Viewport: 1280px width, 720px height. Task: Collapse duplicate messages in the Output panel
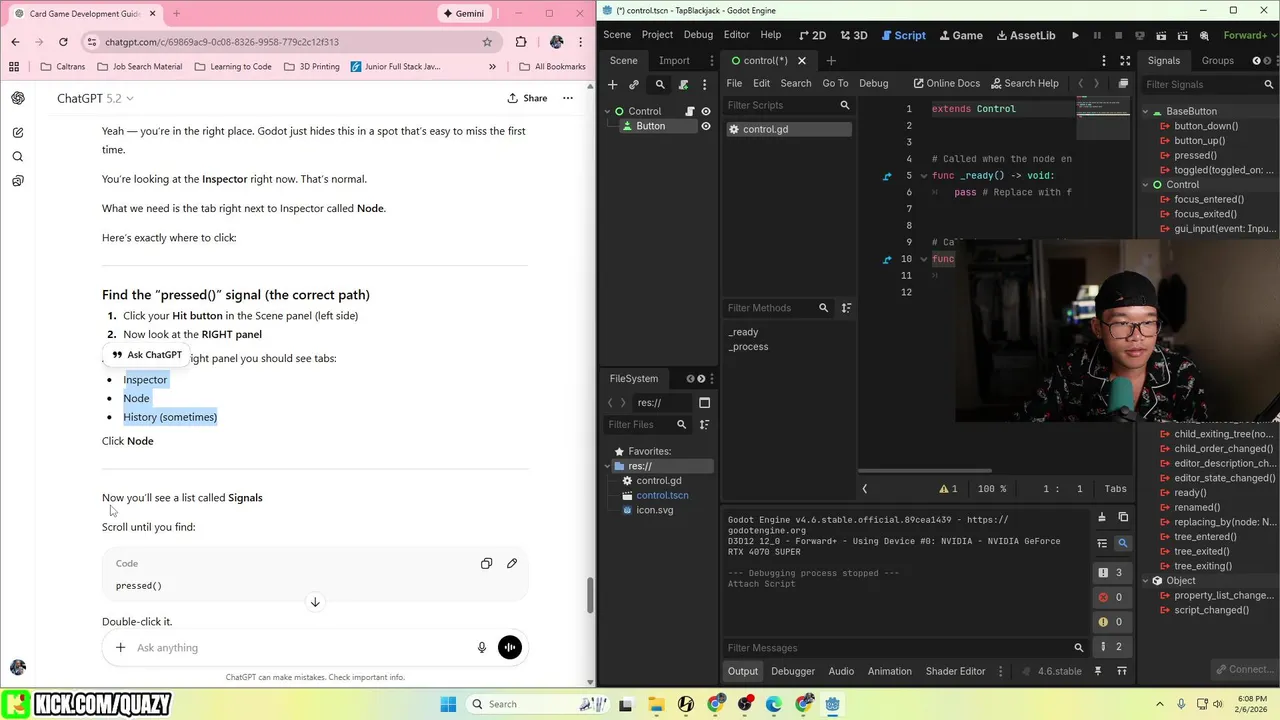click(1102, 543)
